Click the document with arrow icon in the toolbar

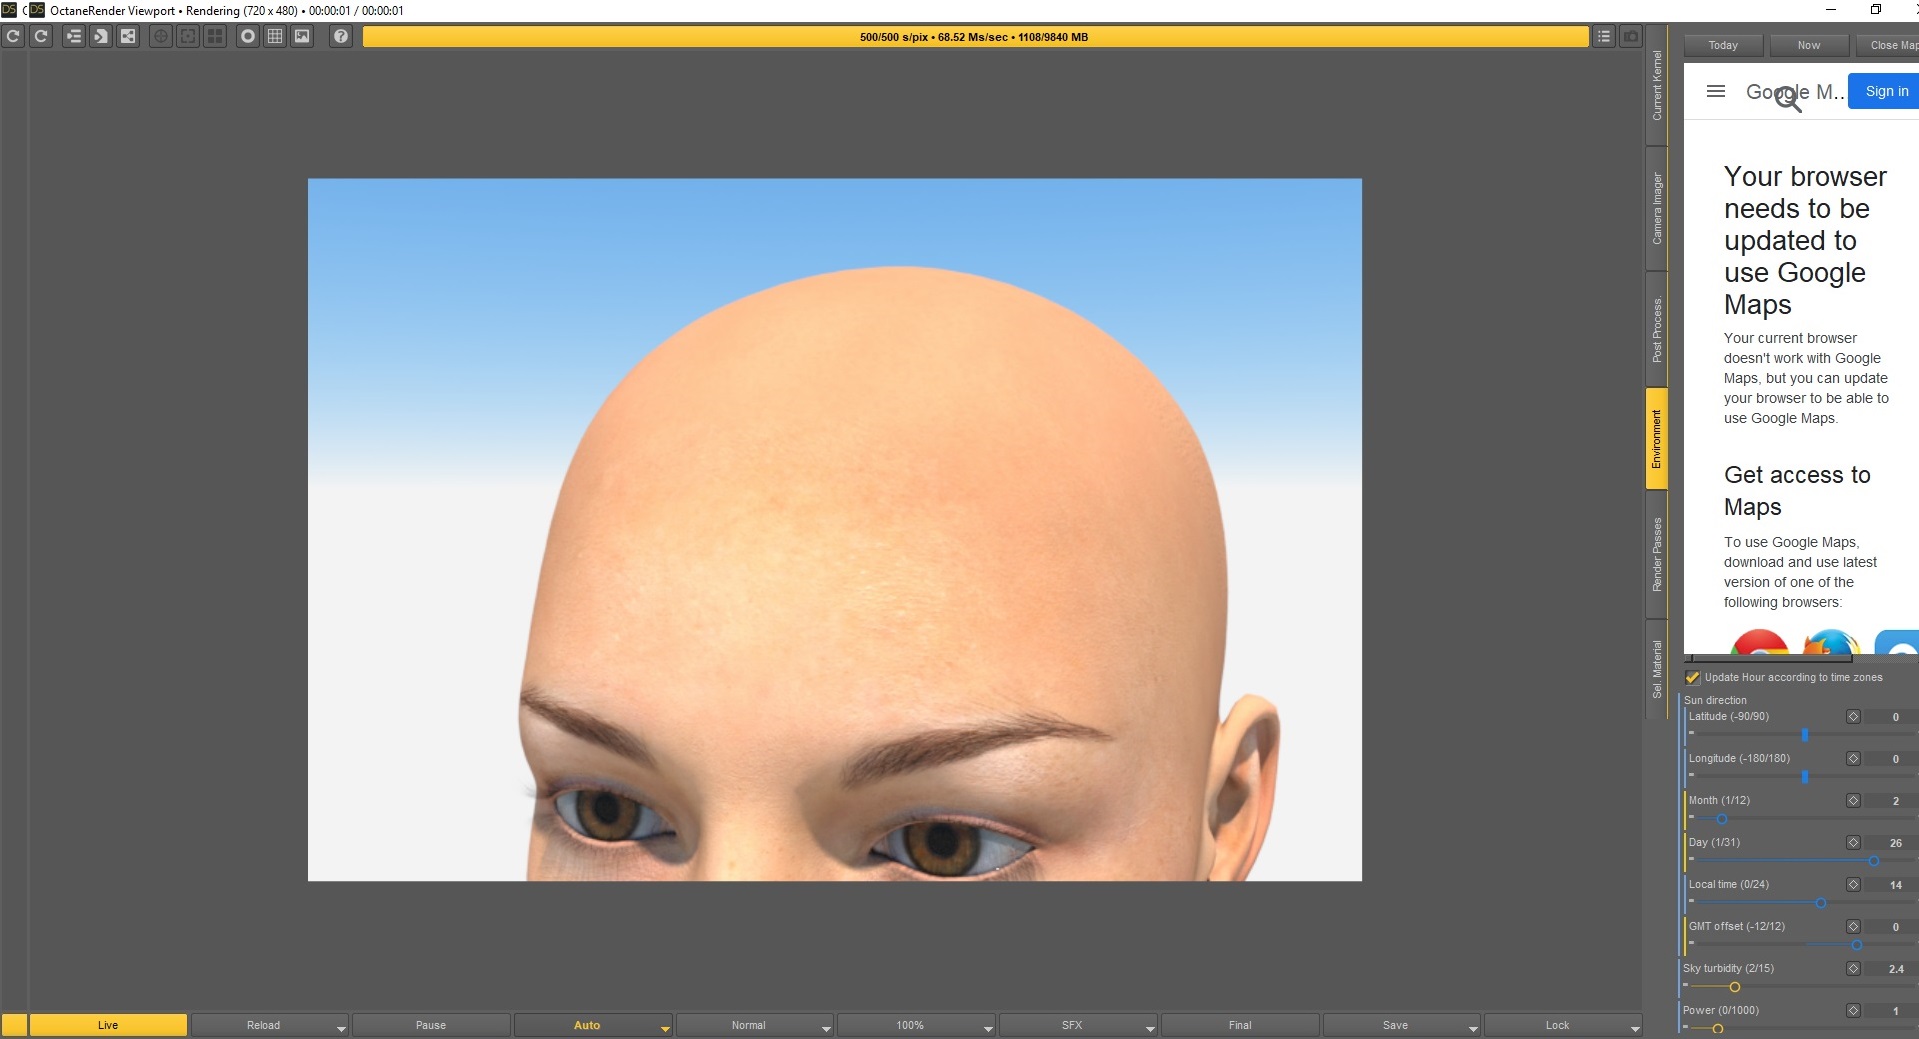coord(101,36)
